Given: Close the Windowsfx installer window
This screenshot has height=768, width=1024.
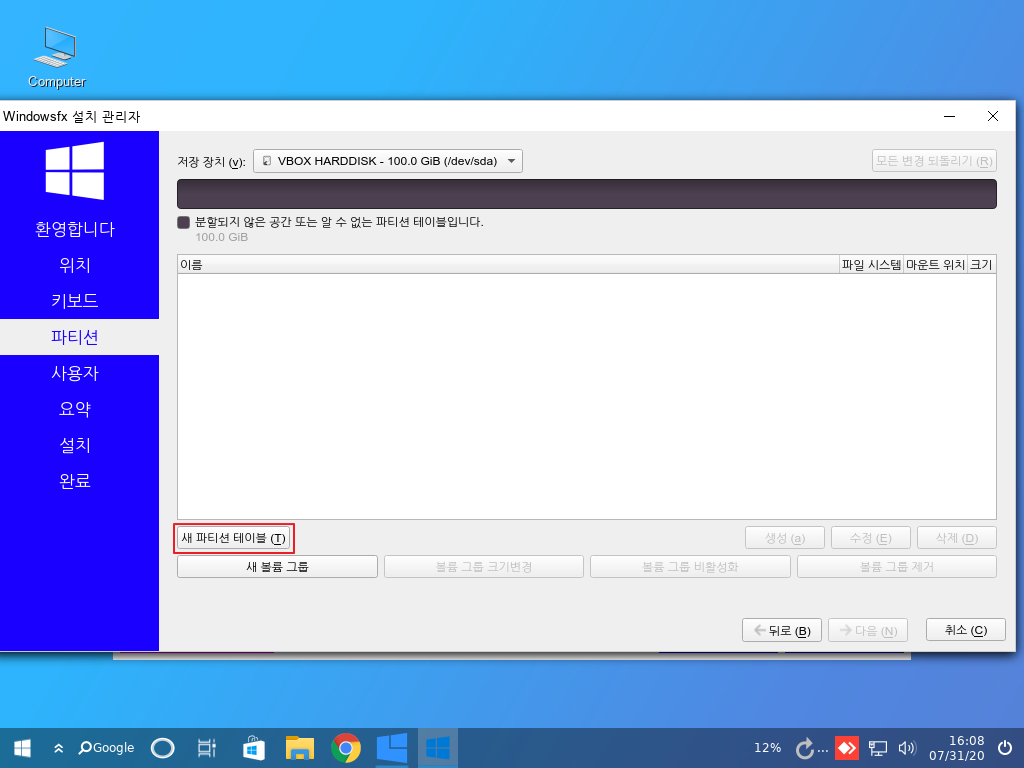Looking at the screenshot, I should [993, 116].
